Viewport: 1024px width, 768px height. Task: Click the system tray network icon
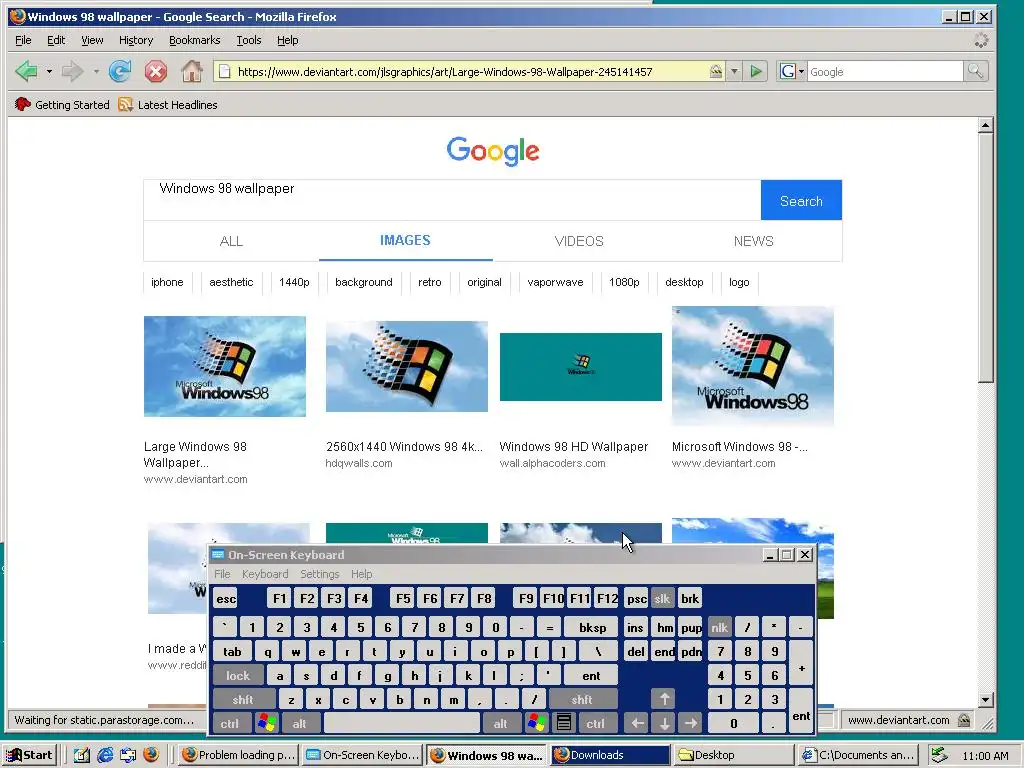click(x=939, y=755)
